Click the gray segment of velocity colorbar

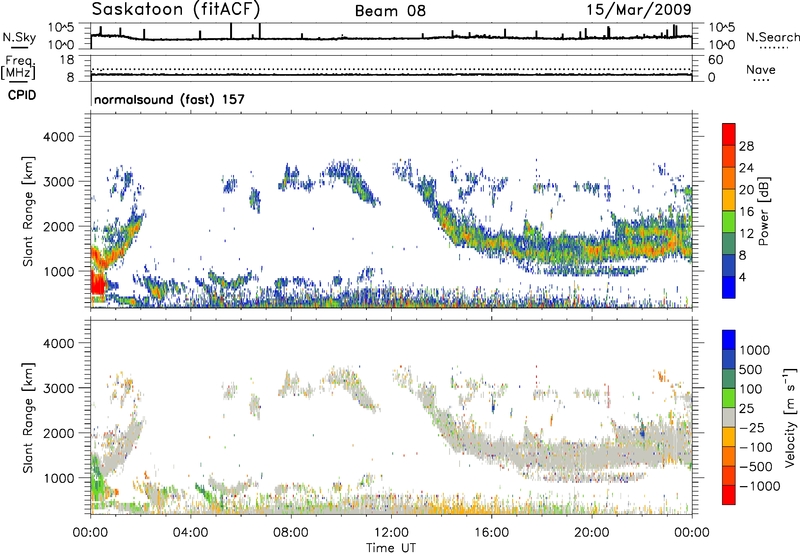pyautogui.click(x=729, y=417)
